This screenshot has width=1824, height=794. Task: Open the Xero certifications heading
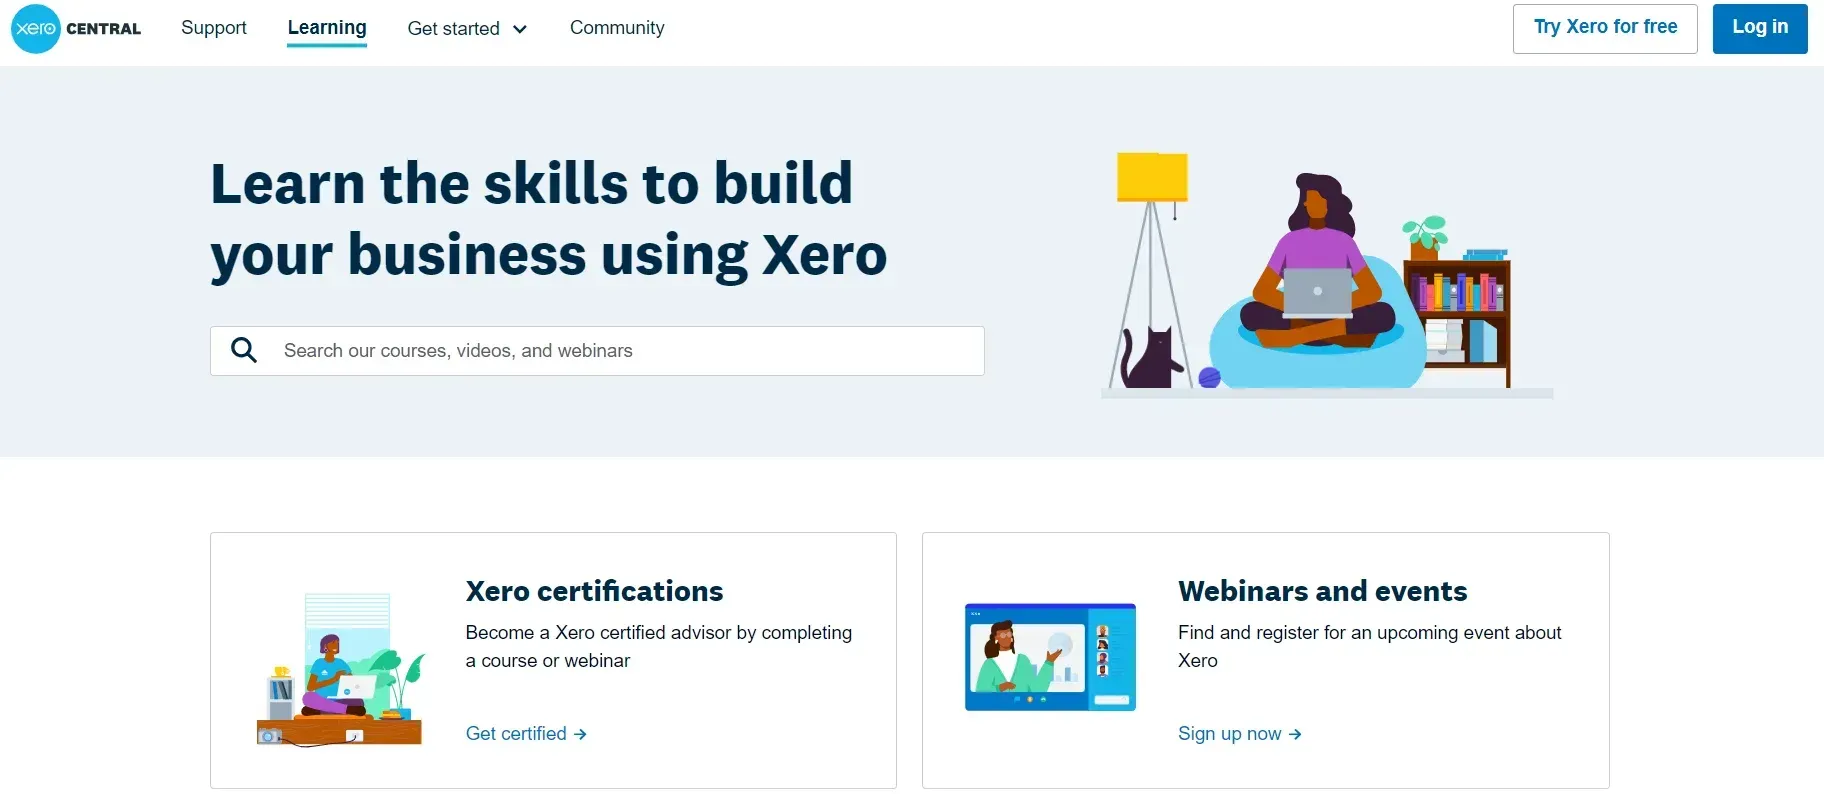pyautogui.click(x=594, y=591)
